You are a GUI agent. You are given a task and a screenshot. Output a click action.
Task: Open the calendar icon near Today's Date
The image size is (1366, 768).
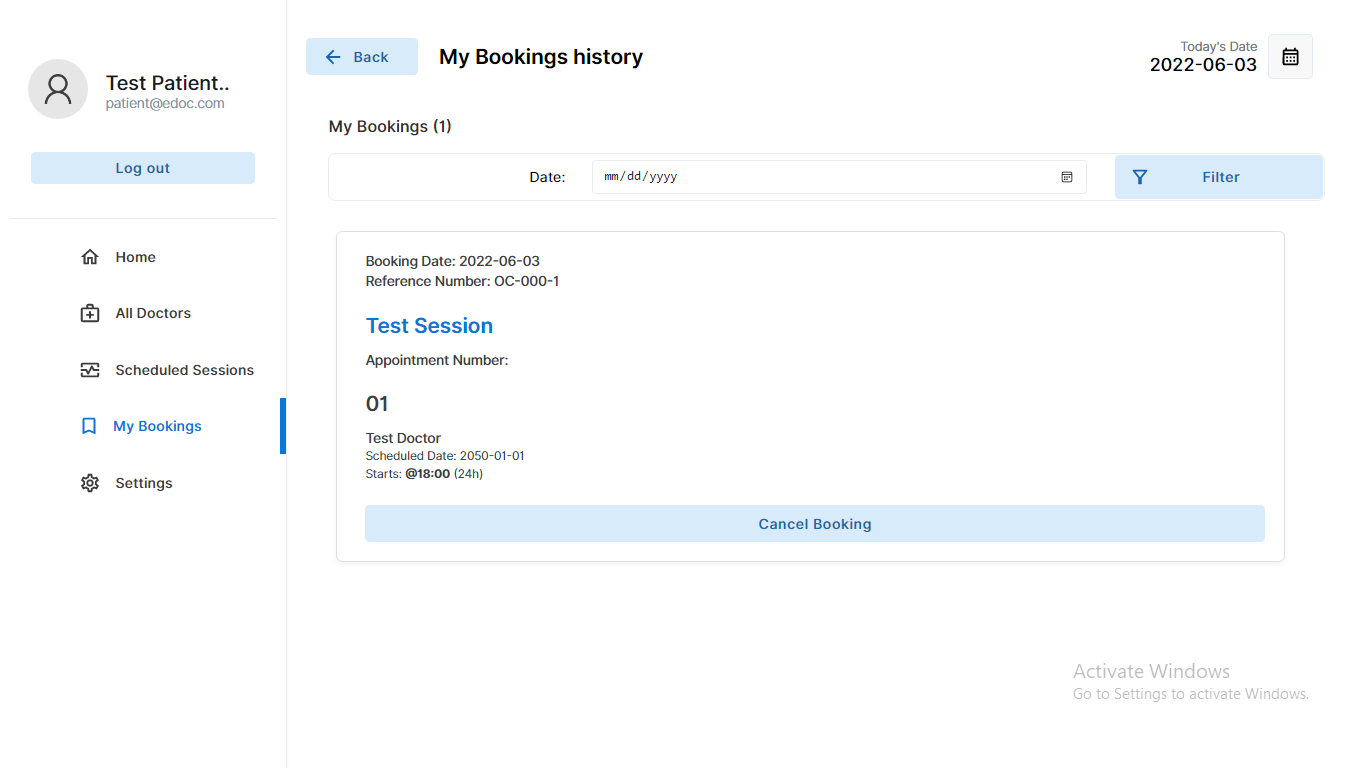point(1290,56)
